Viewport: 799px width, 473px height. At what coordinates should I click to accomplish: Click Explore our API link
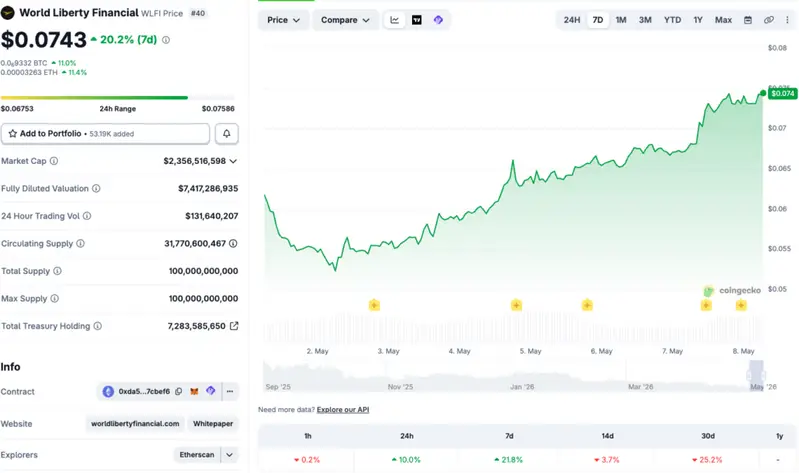342,410
